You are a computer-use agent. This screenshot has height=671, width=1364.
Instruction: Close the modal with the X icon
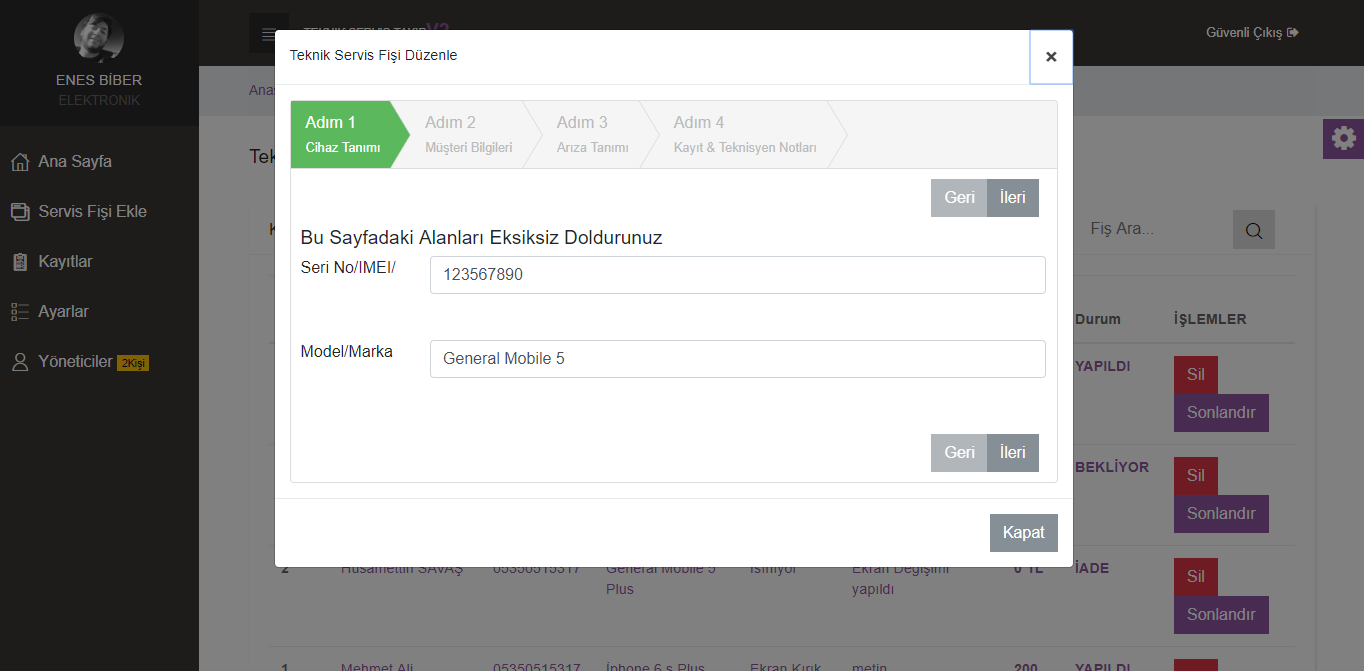click(x=1051, y=57)
